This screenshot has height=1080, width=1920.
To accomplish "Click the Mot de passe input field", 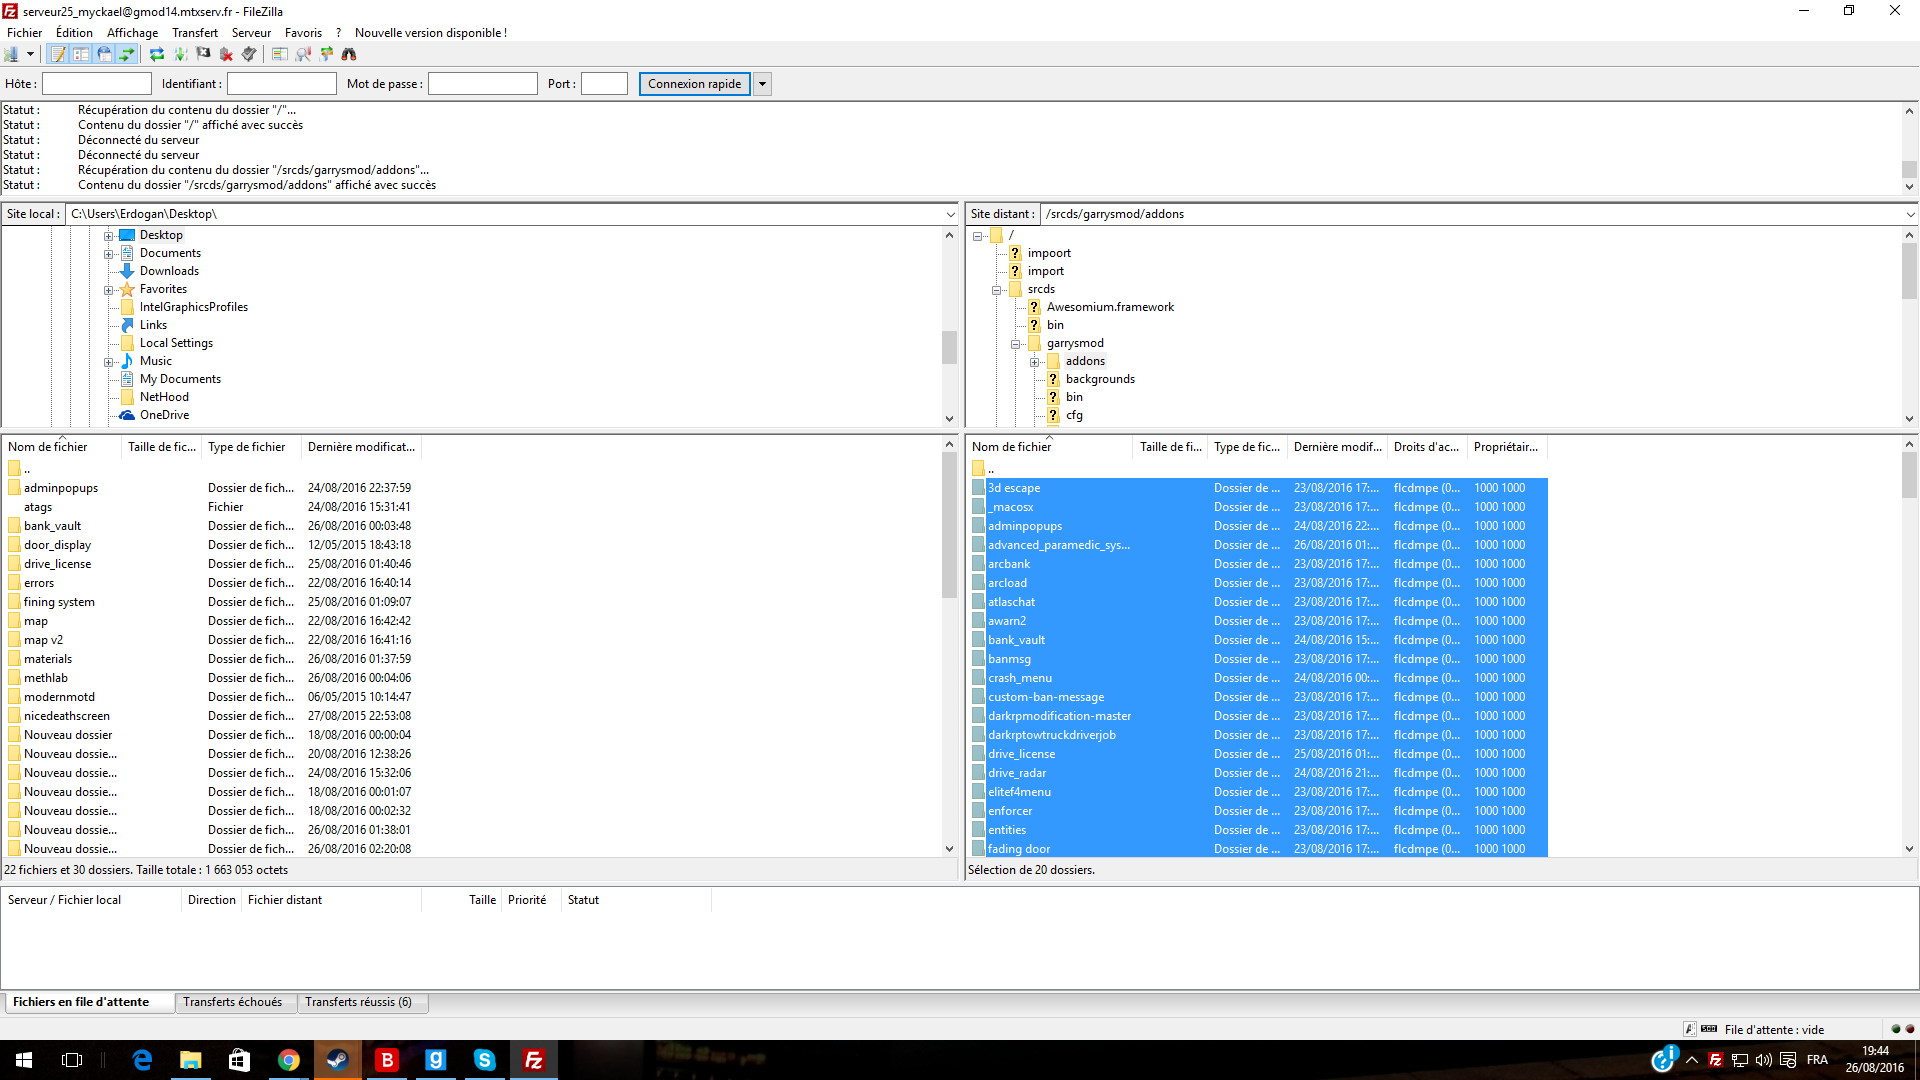I will pos(483,83).
